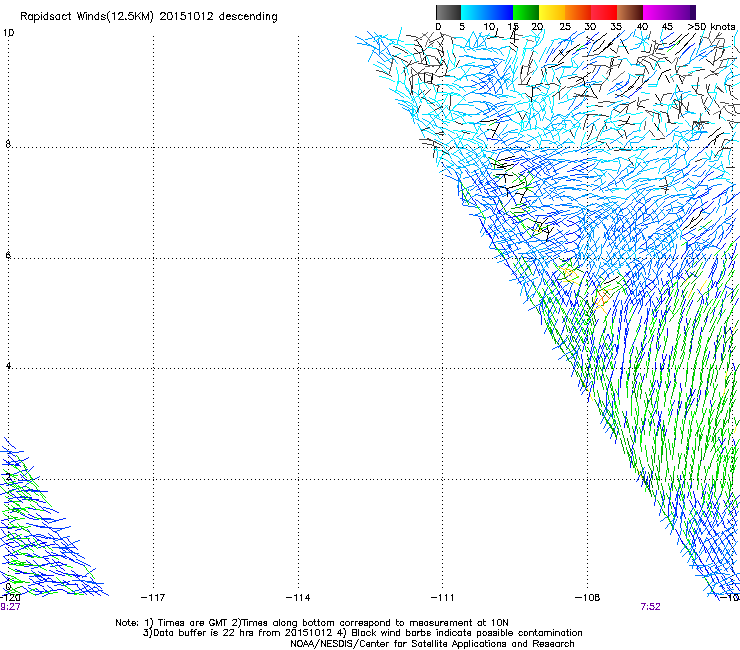This screenshot has width=740, height=650.
Task: Click the 'Times are GMT' note line
Action: pyautogui.click(x=312, y=623)
